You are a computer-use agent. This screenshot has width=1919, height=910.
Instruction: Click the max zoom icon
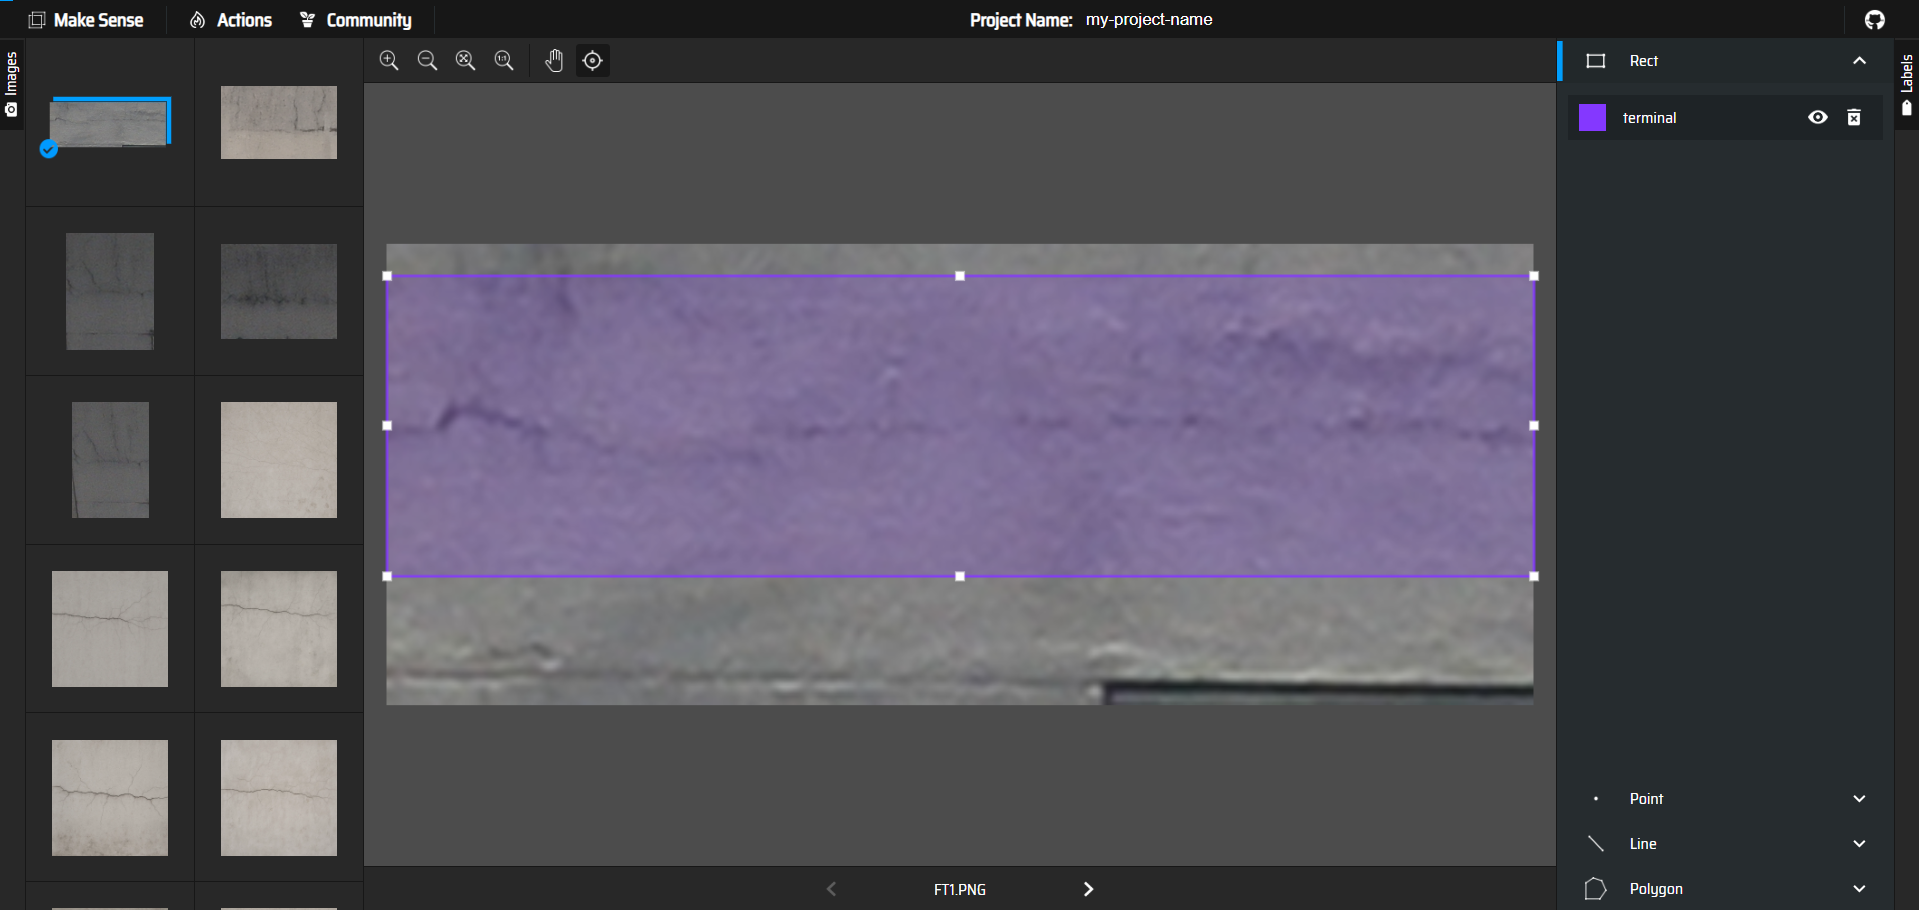click(504, 61)
